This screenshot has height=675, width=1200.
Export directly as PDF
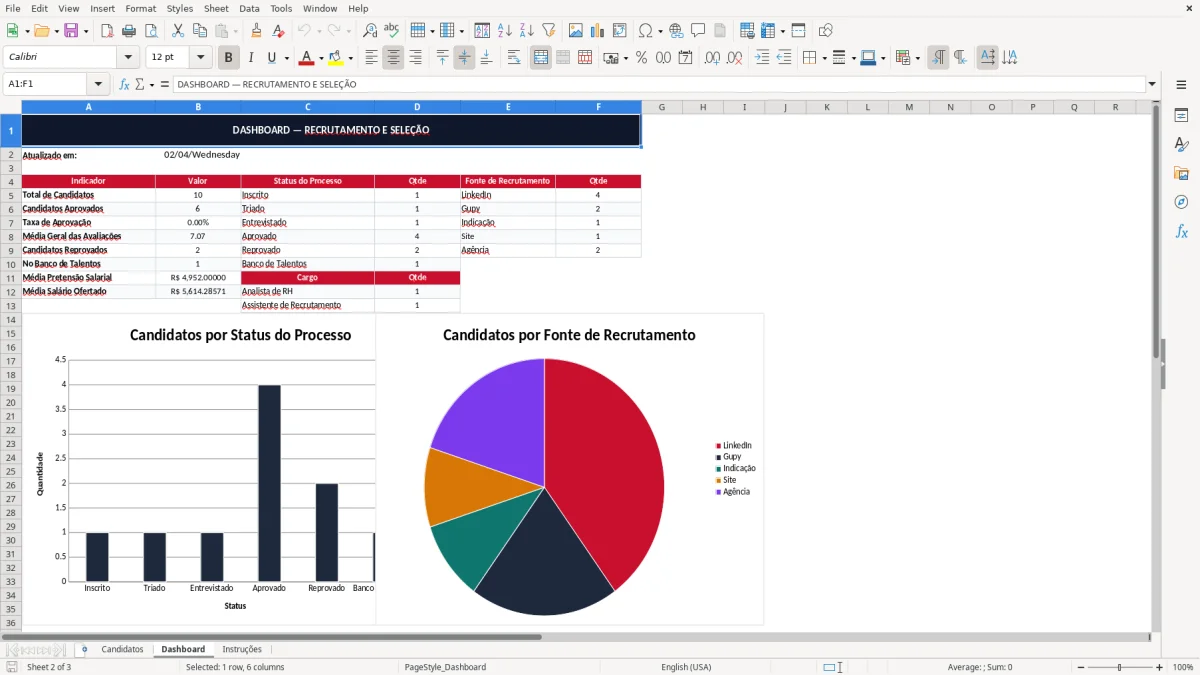[108, 31]
